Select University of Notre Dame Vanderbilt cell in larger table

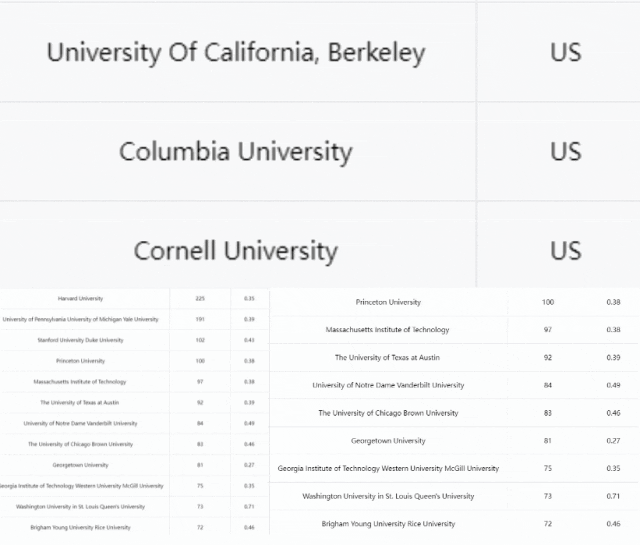388,385
